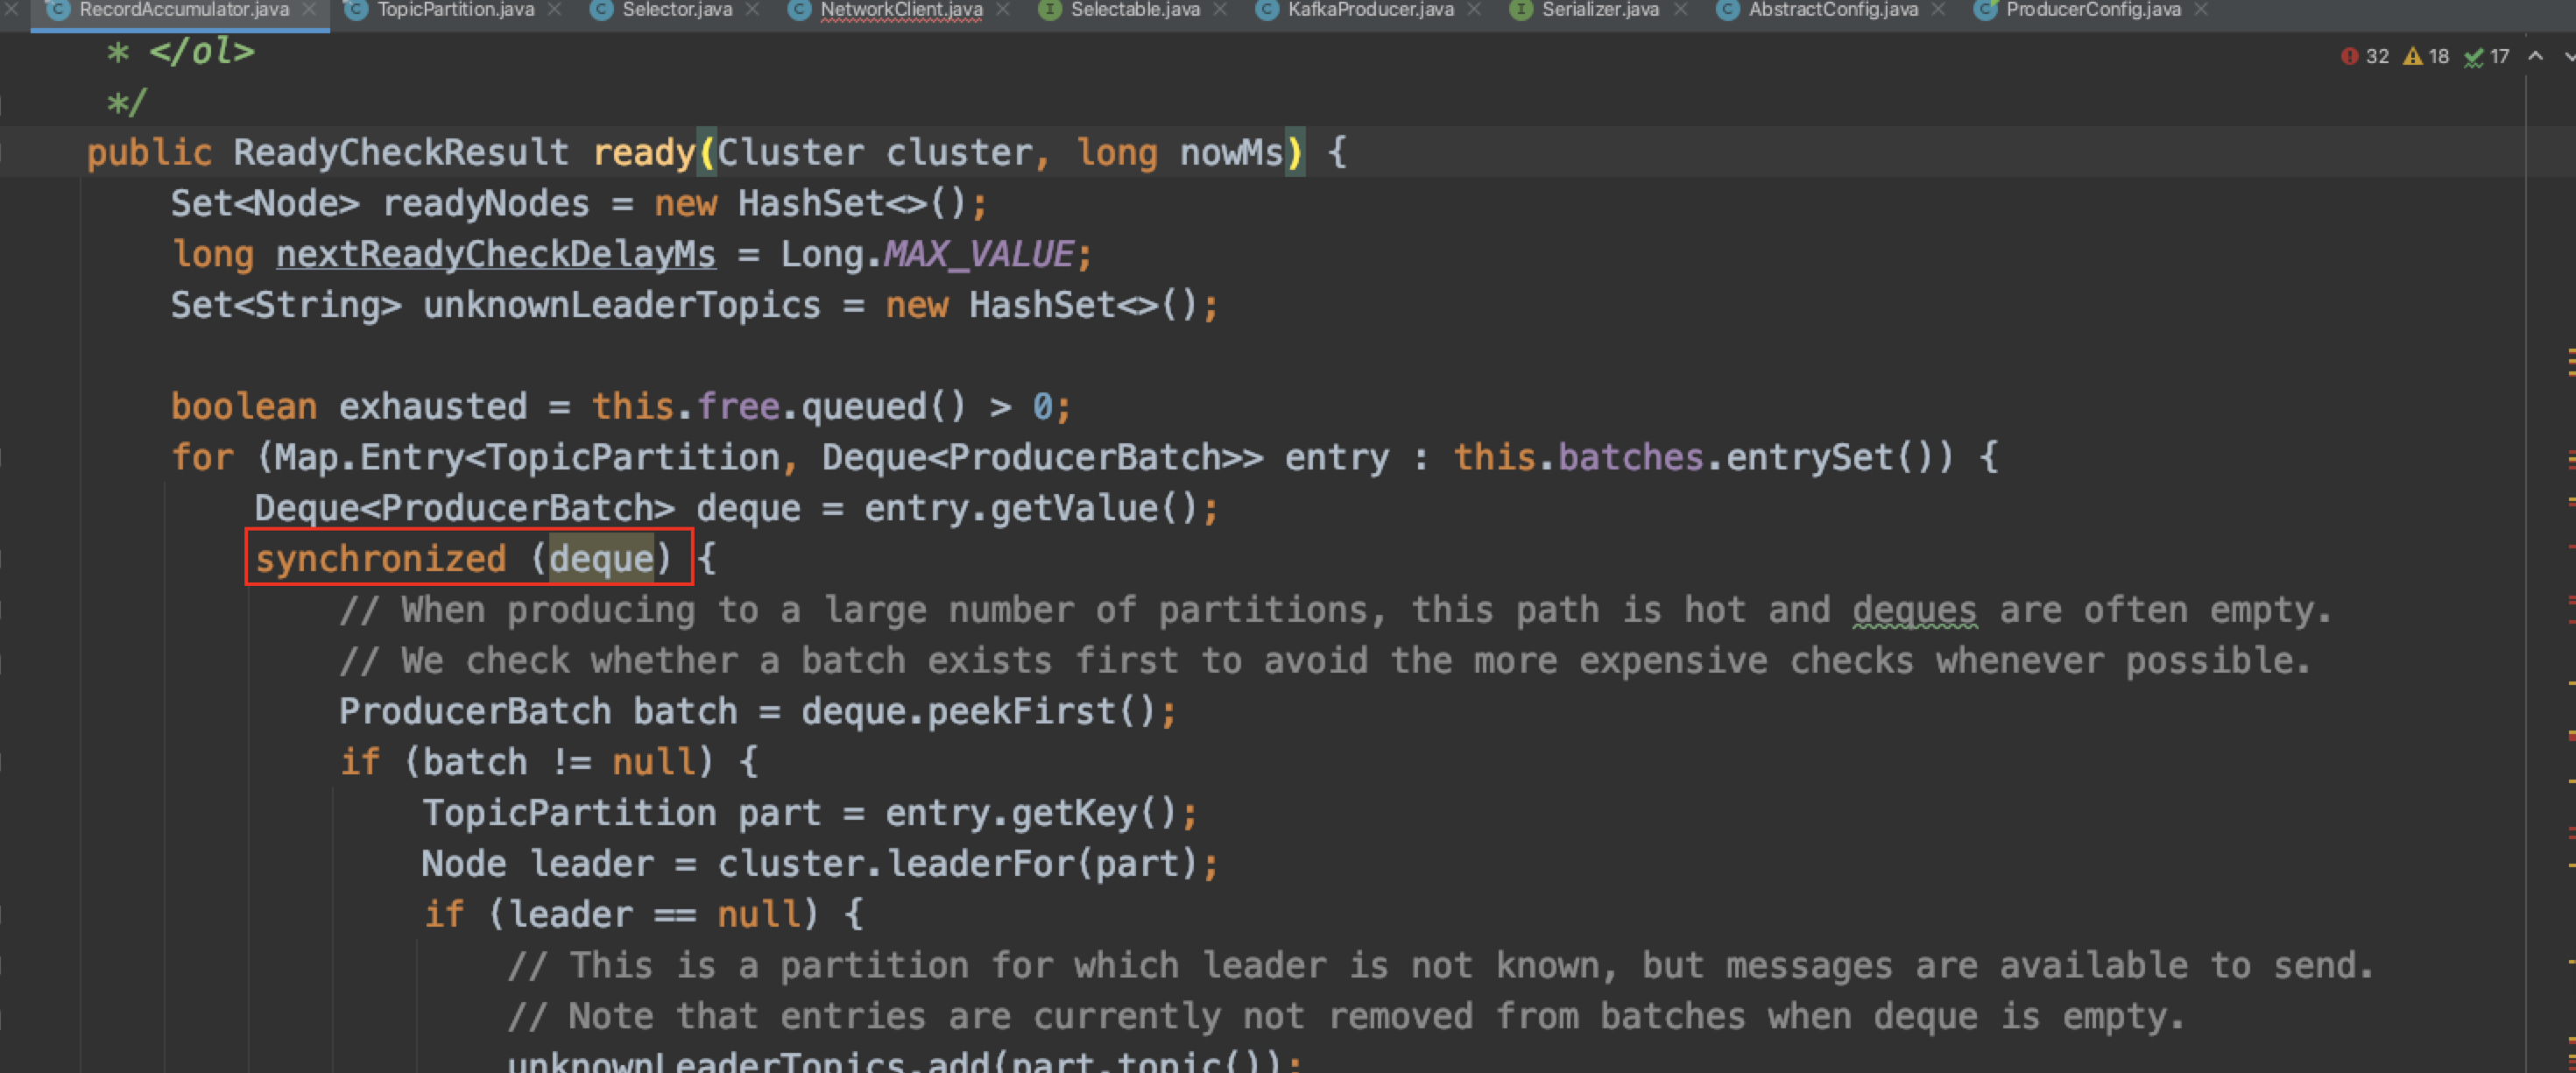The image size is (2576, 1073).
Task: Click the red error count indicator showing 32
Action: (2364, 57)
